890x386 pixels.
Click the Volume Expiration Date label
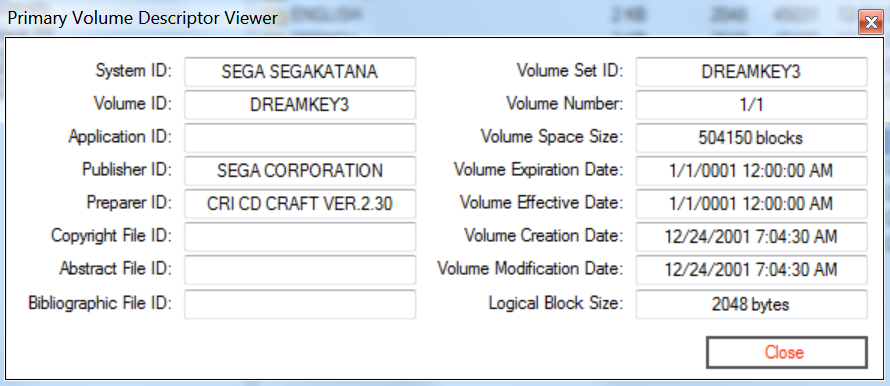[x=538, y=170]
